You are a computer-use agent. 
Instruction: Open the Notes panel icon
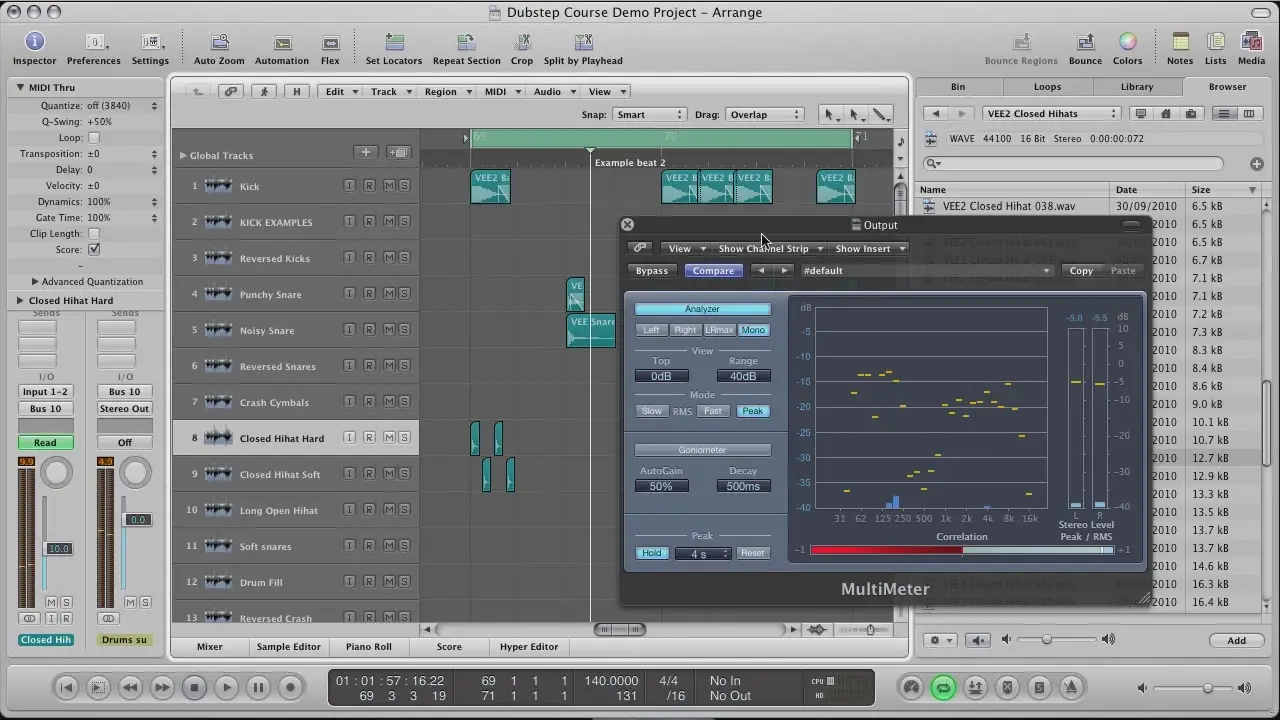[x=1180, y=42]
